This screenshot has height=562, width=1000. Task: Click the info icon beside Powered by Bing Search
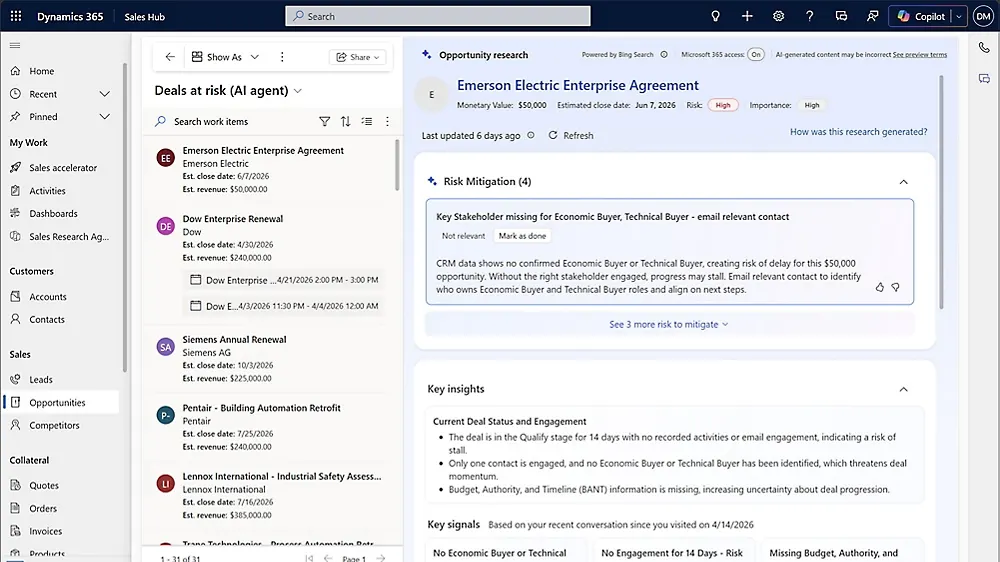pos(664,55)
